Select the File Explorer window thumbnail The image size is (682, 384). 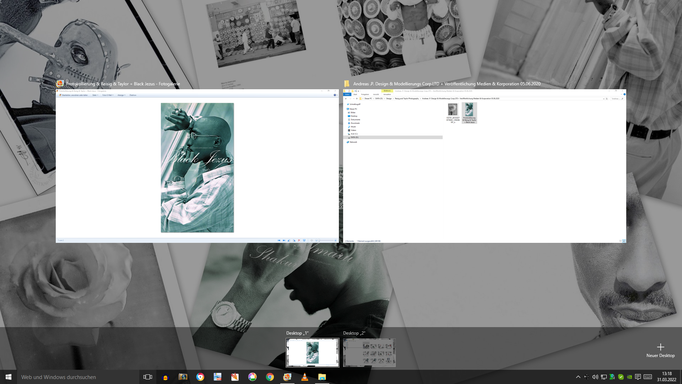point(485,166)
